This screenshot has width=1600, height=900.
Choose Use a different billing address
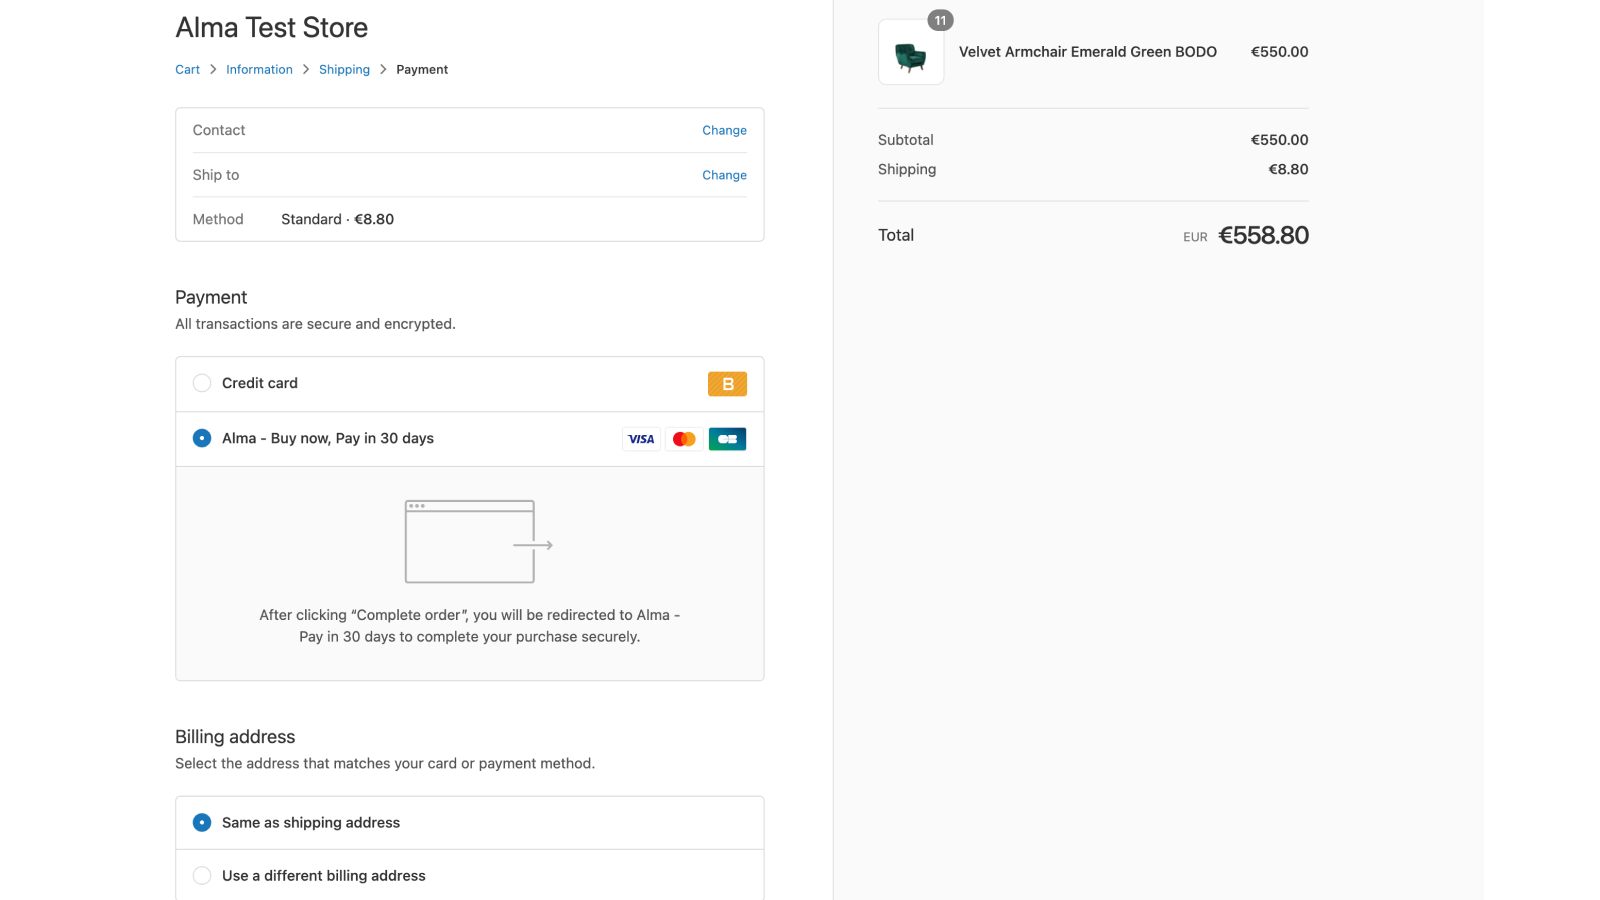[x=202, y=875]
